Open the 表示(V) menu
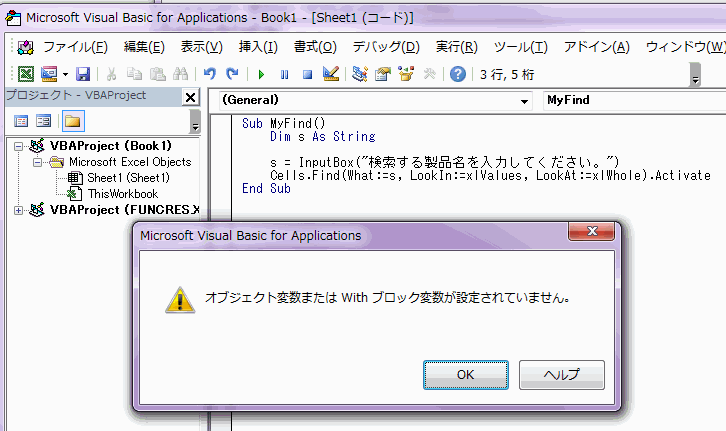Viewport: 726px width, 431px height. 201,47
